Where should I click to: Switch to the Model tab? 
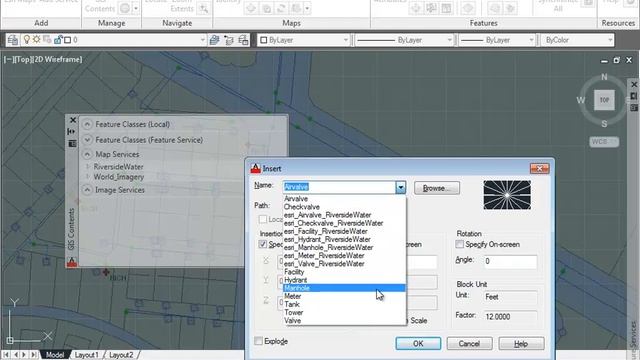pos(55,355)
